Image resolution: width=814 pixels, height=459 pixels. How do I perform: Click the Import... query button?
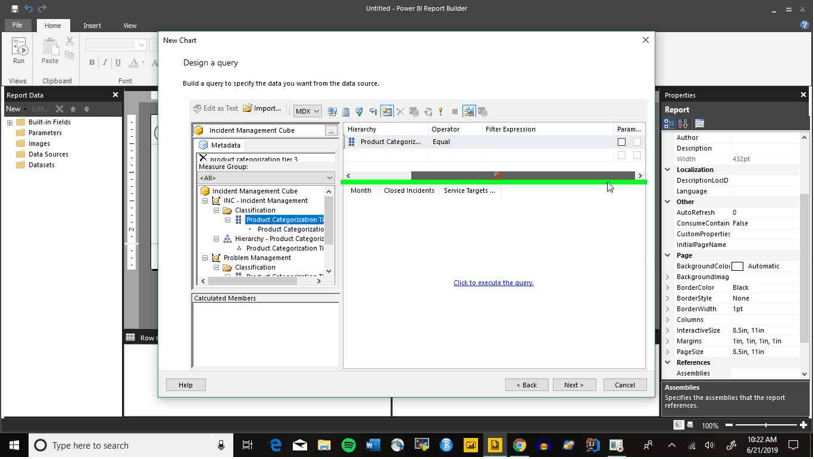[x=262, y=109]
